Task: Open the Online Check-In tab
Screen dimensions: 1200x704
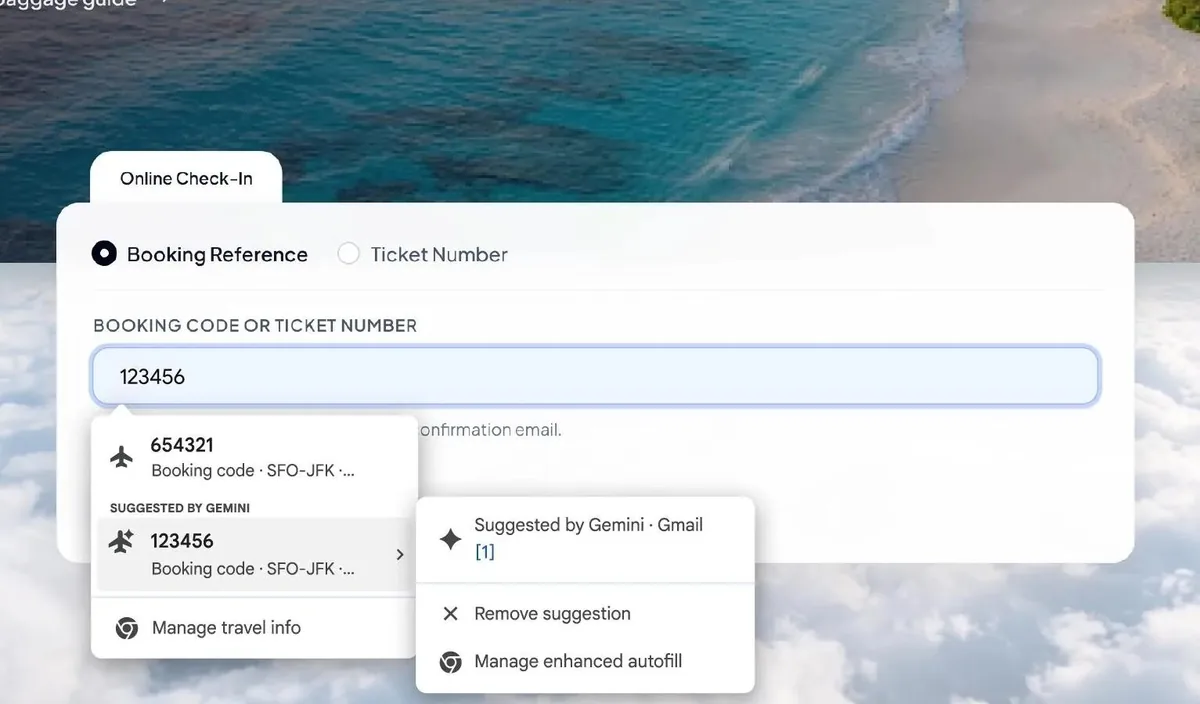Action: (186, 179)
